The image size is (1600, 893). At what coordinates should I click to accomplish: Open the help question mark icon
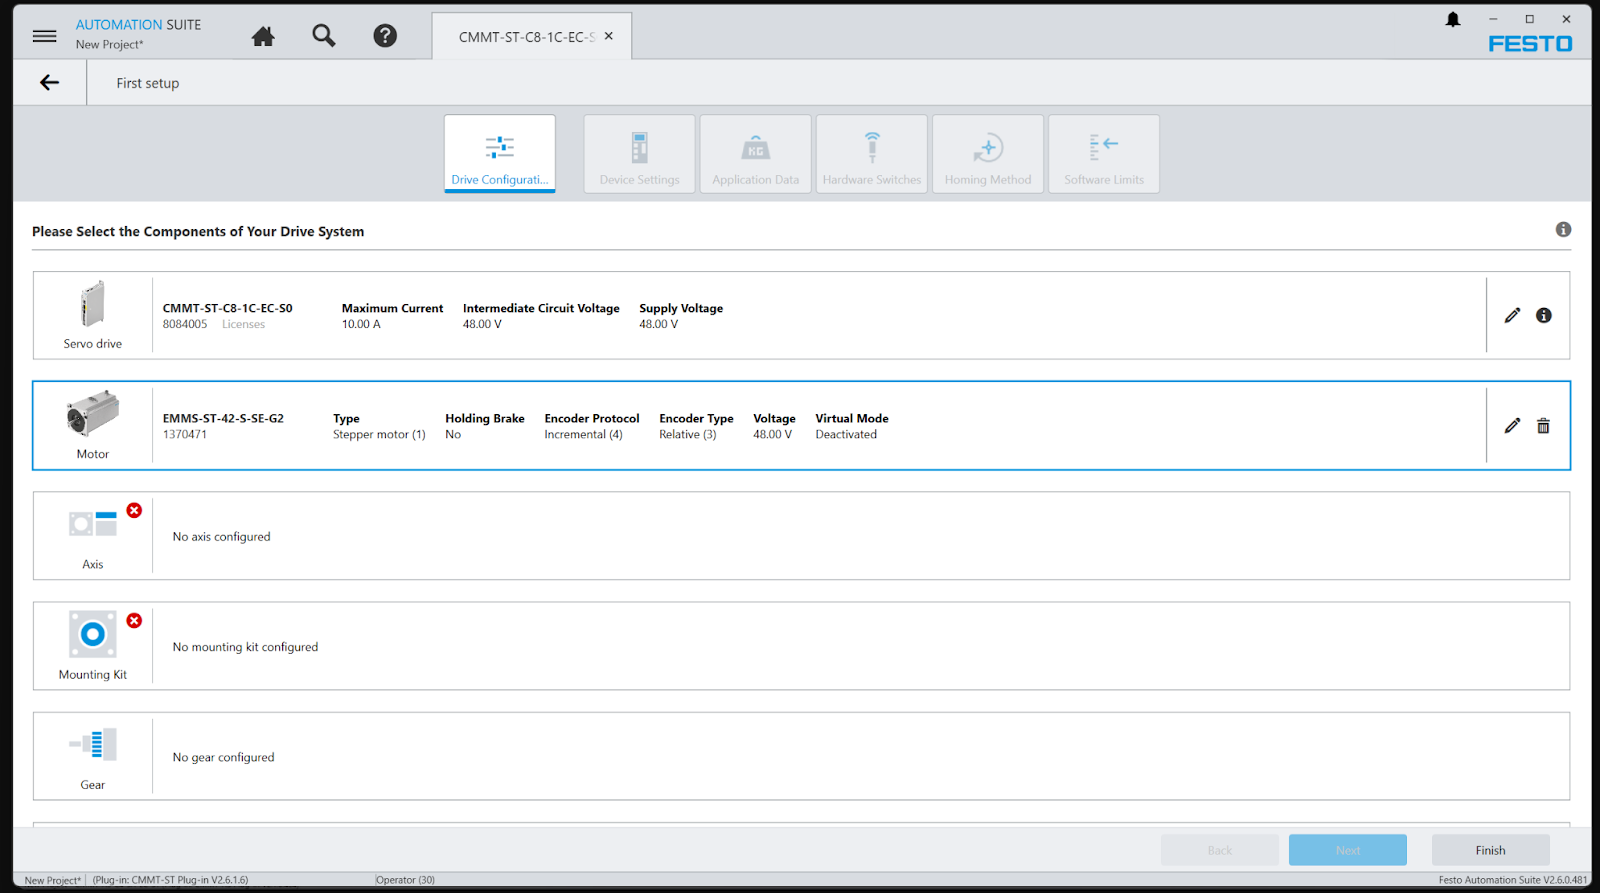pos(385,36)
